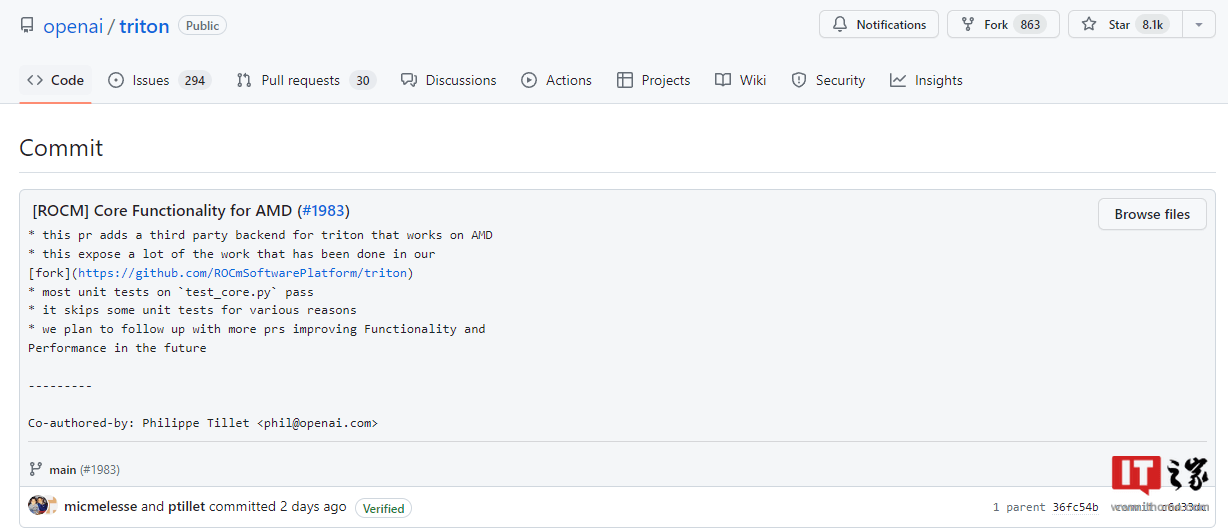Click the repository book icon
The image size is (1228, 530).
point(27,26)
